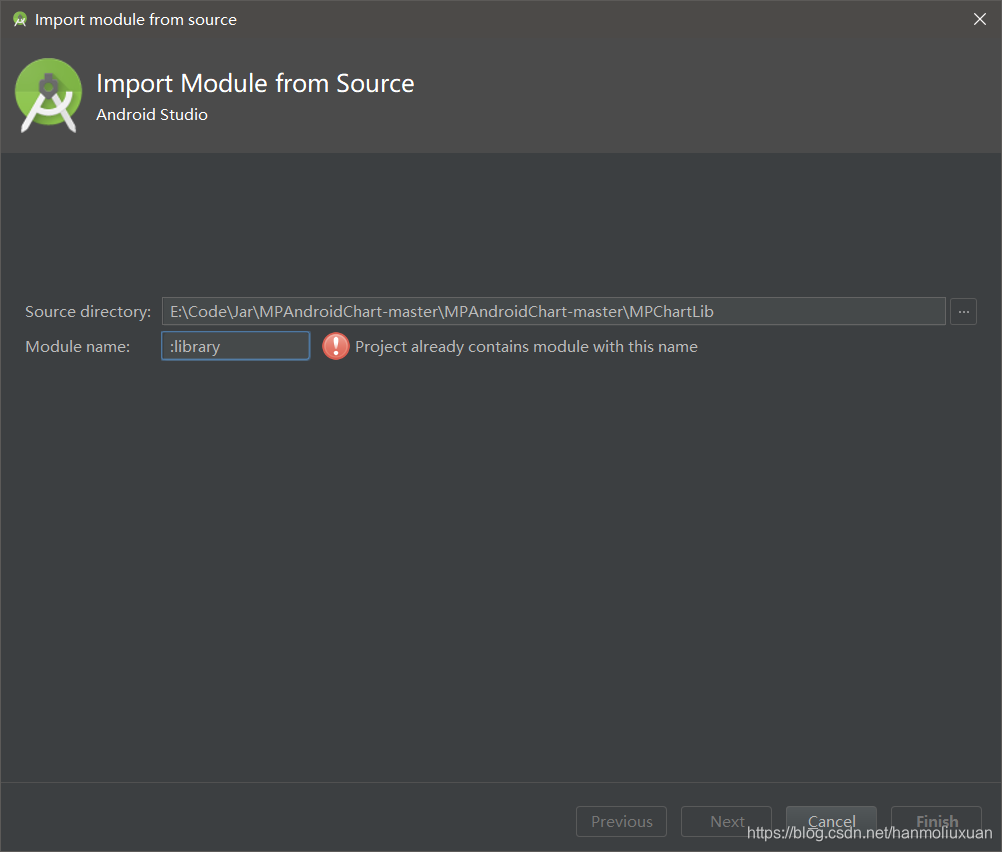This screenshot has width=1002, height=852.
Task: Focus the Module name field containing :library
Action: tap(236, 346)
